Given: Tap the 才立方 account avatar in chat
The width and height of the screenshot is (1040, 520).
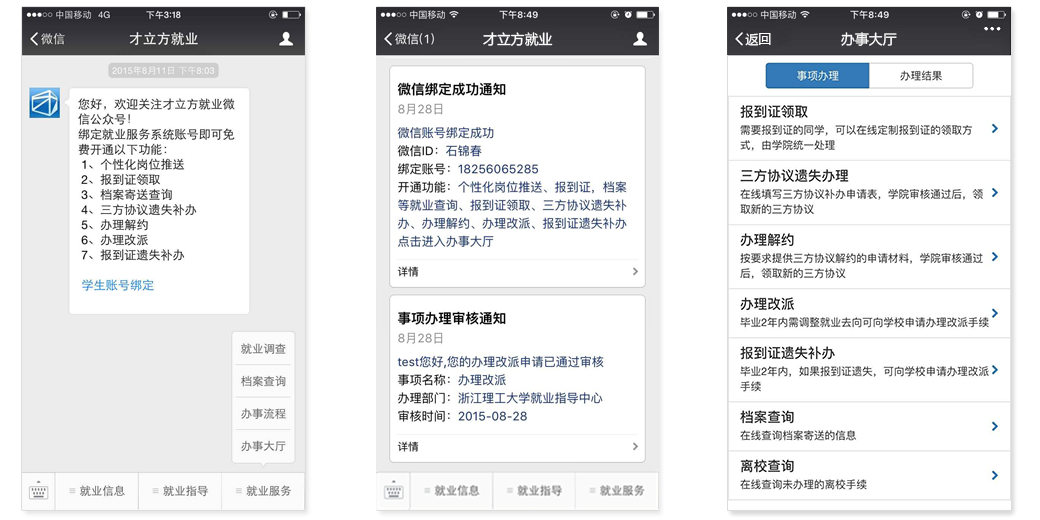Looking at the screenshot, I should [x=44, y=103].
